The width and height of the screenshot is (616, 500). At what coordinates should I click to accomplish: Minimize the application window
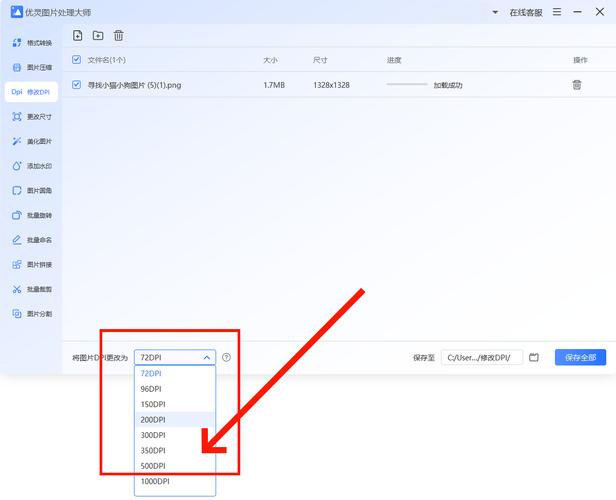pyautogui.click(x=577, y=12)
